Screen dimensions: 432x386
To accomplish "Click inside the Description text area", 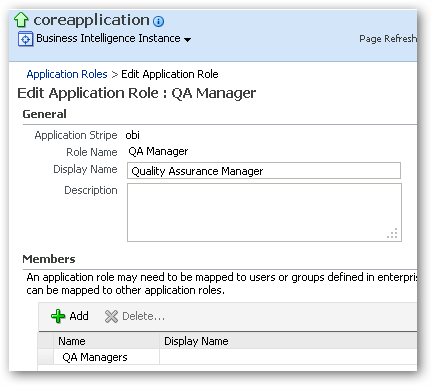I will tap(264, 212).
